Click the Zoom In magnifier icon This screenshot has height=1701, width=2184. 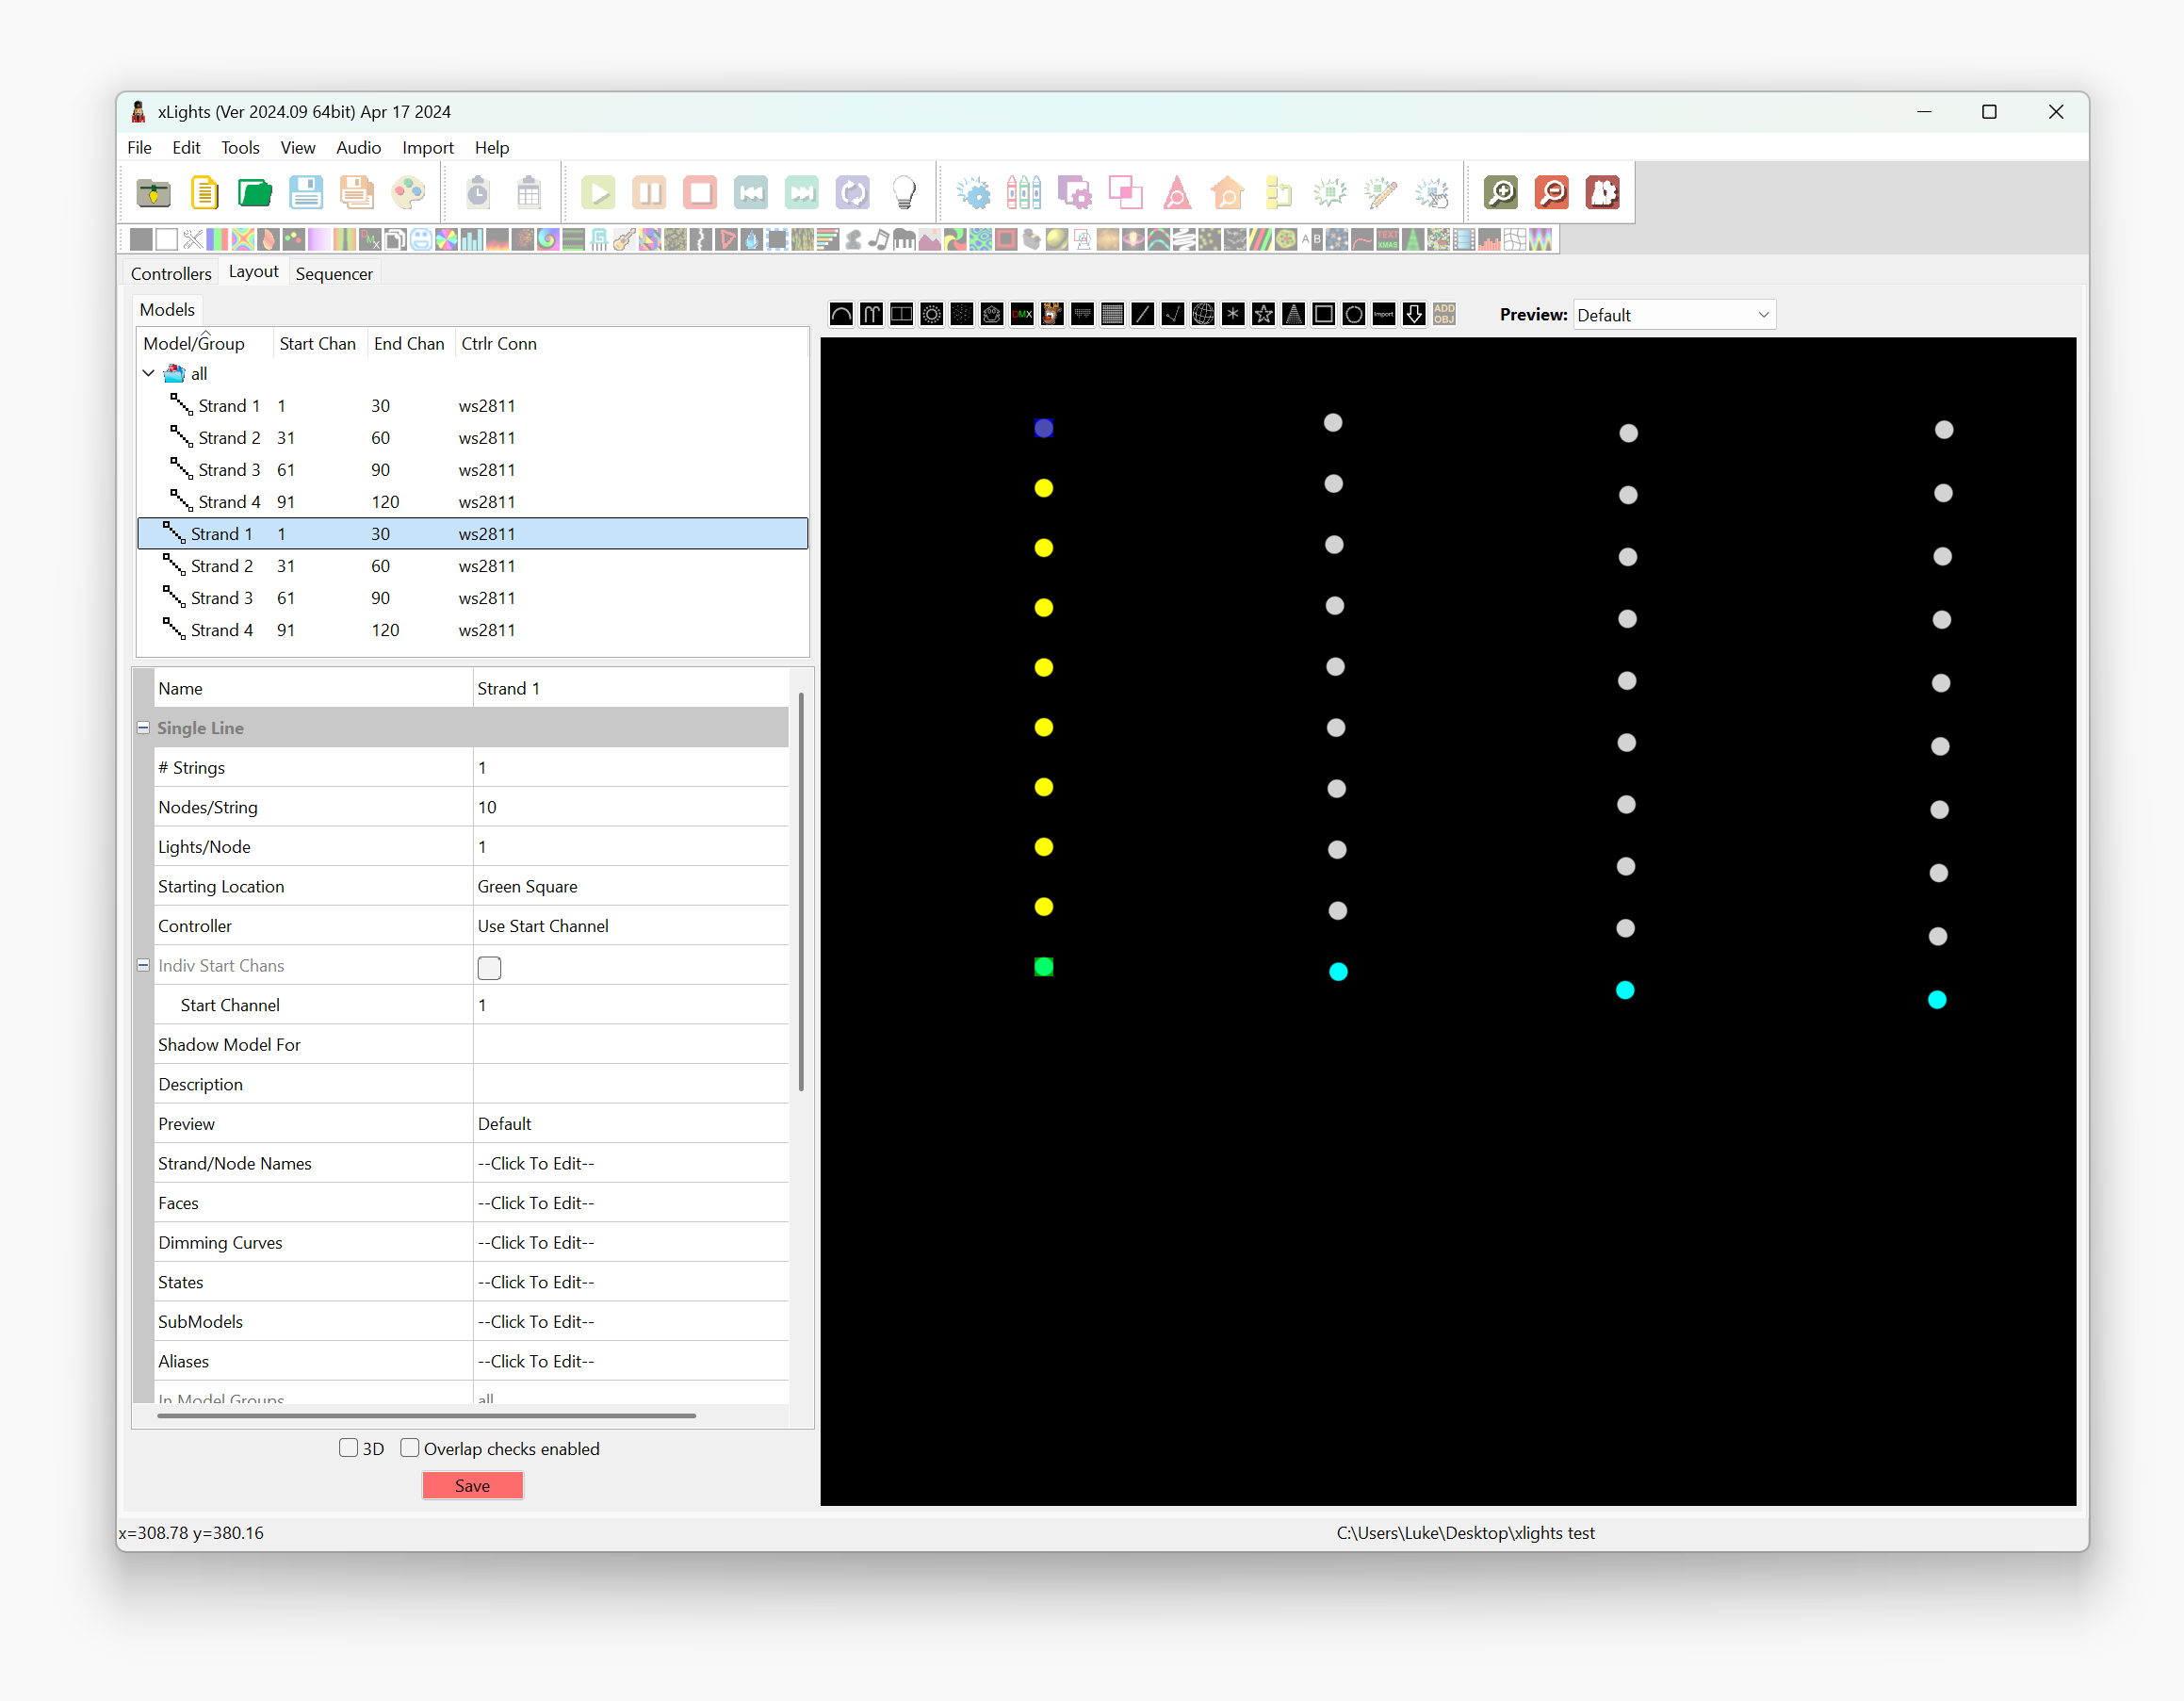click(x=1500, y=192)
